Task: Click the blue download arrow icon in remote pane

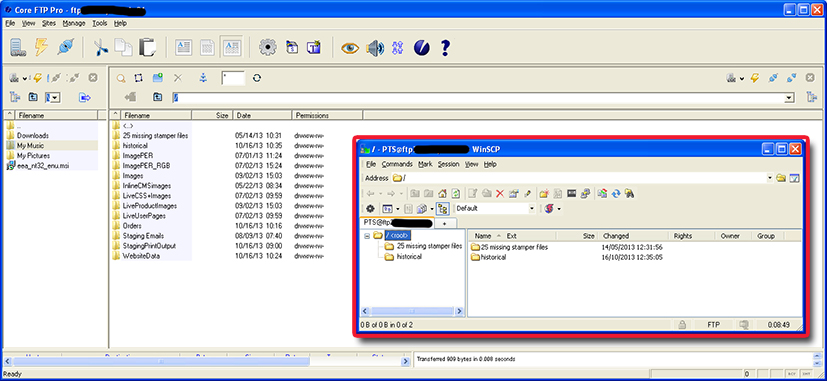Action: pyautogui.click(x=203, y=78)
